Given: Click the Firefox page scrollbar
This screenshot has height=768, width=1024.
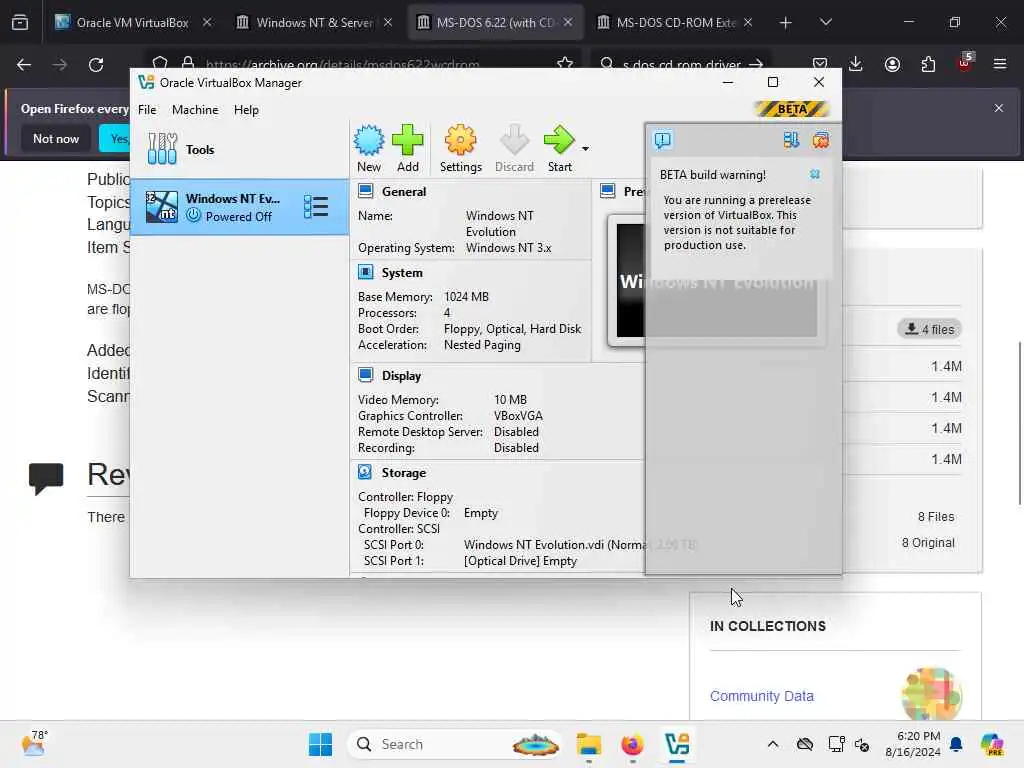Looking at the screenshot, I should (1019, 423).
